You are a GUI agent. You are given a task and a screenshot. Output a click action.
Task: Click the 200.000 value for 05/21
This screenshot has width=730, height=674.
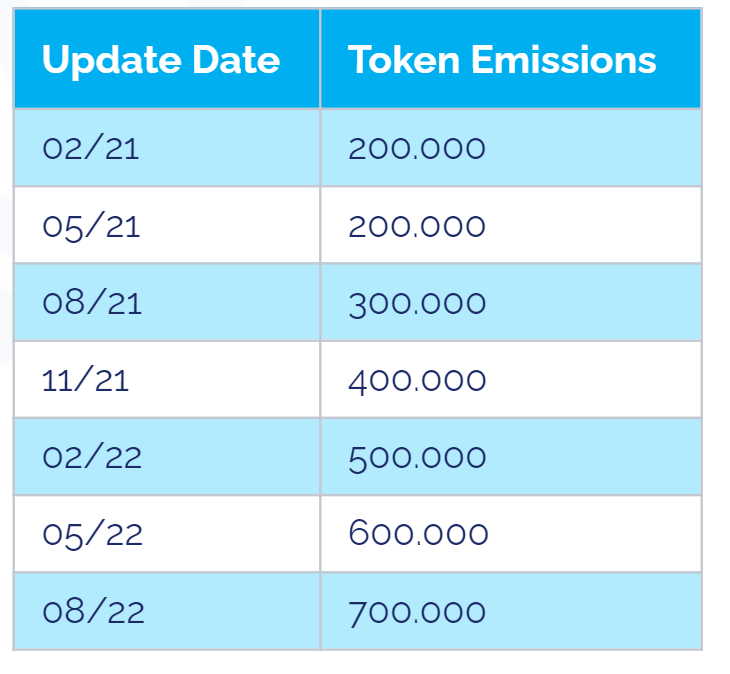pos(417,227)
